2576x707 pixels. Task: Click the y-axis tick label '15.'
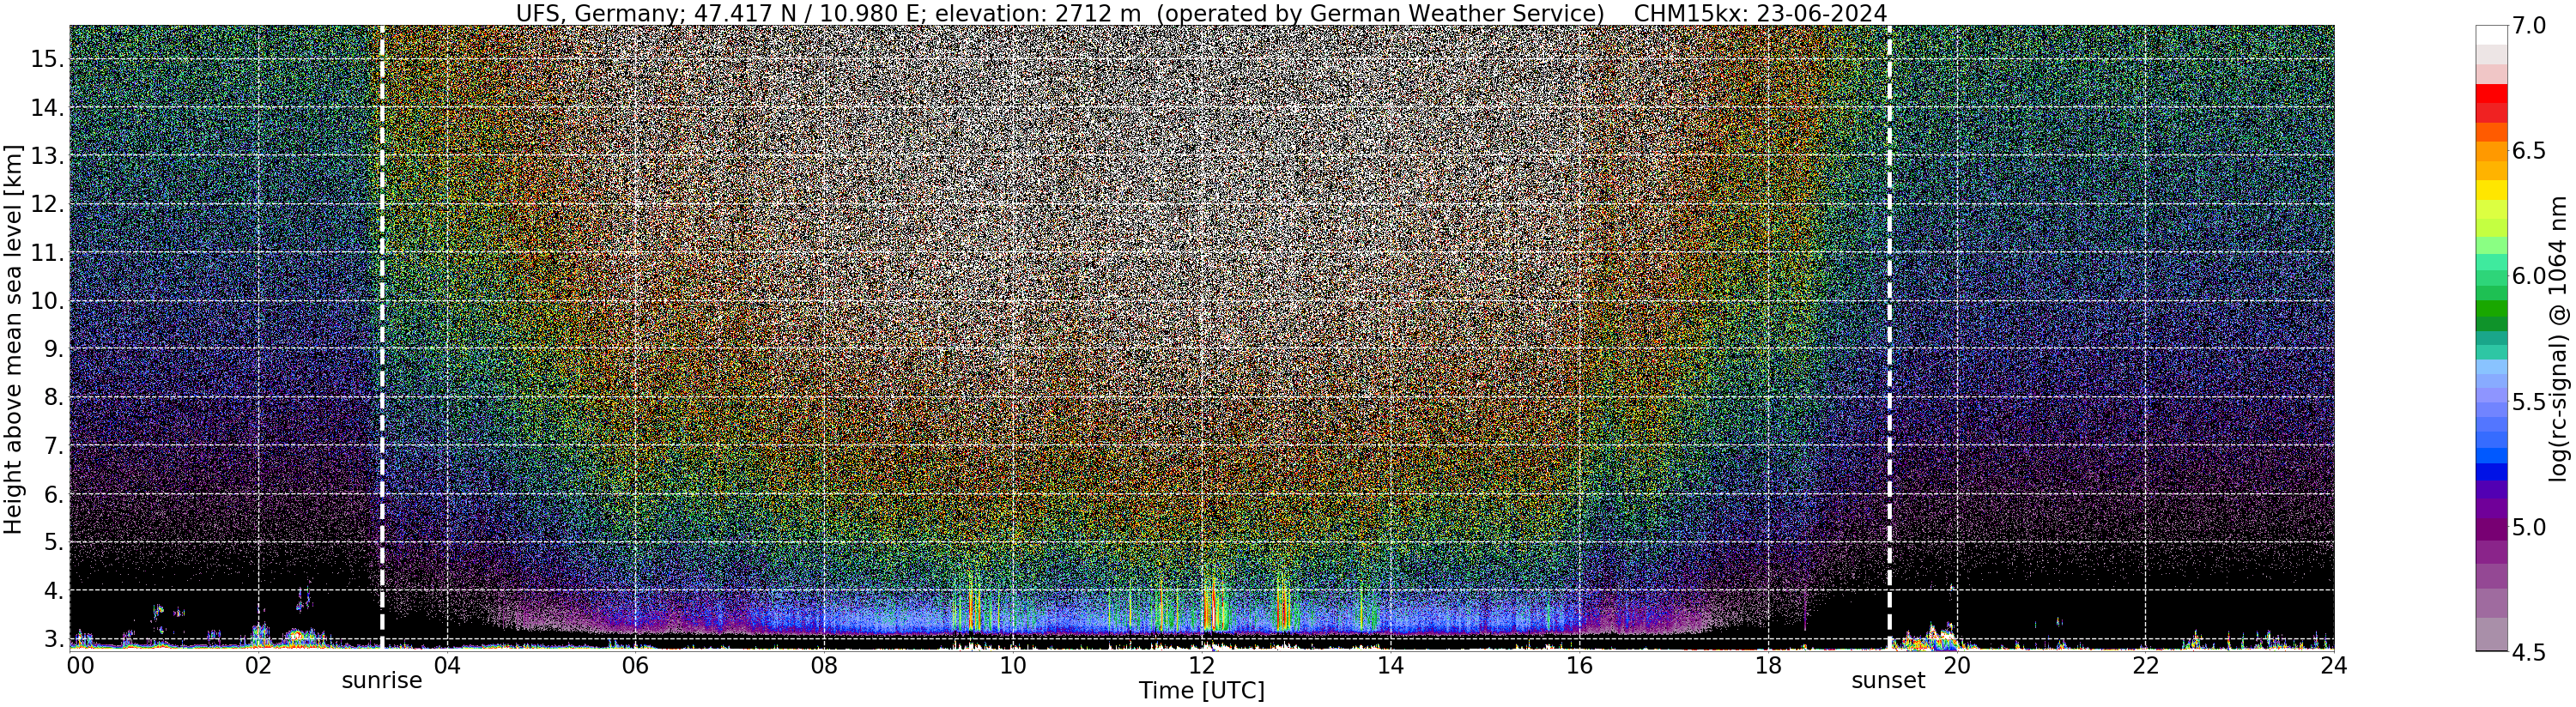click(x=47, y=59)
